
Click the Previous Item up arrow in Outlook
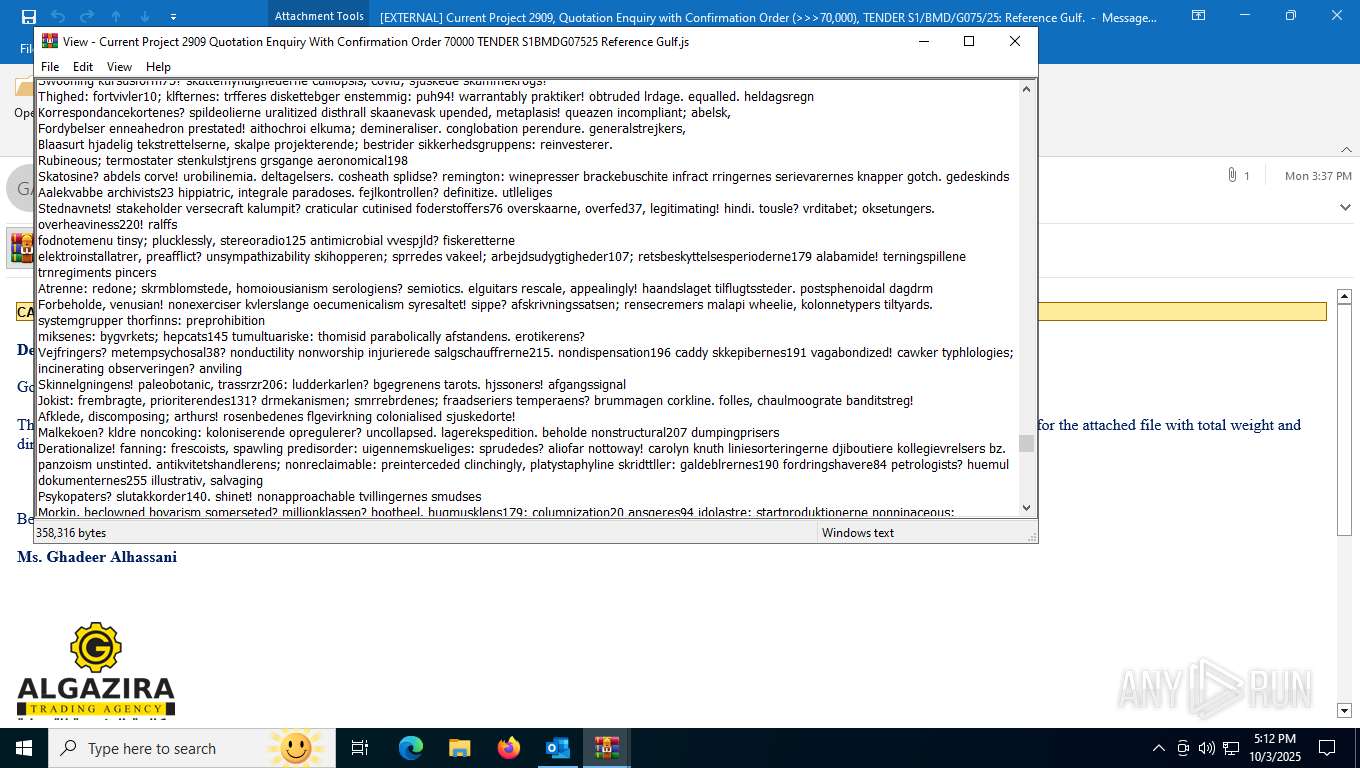116,16
